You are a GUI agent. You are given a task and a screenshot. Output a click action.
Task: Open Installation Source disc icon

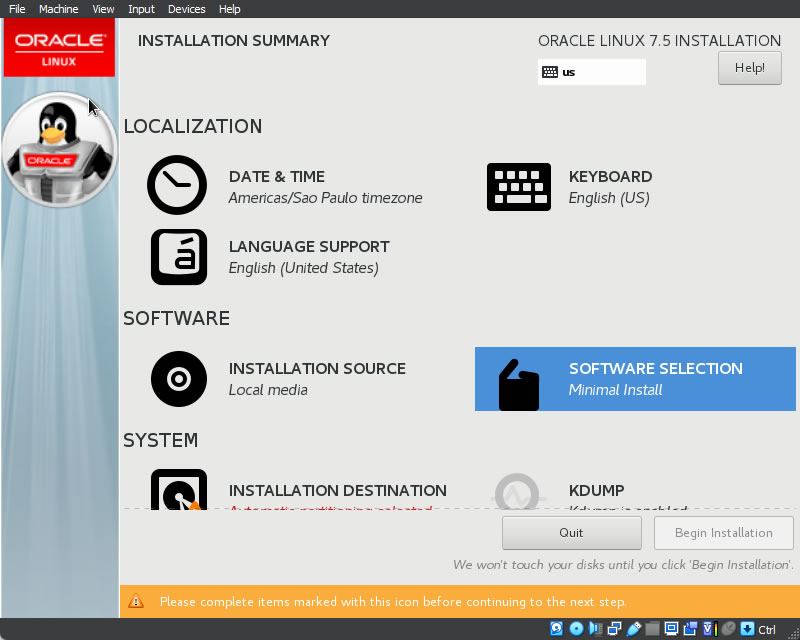(x=179, y=379)
